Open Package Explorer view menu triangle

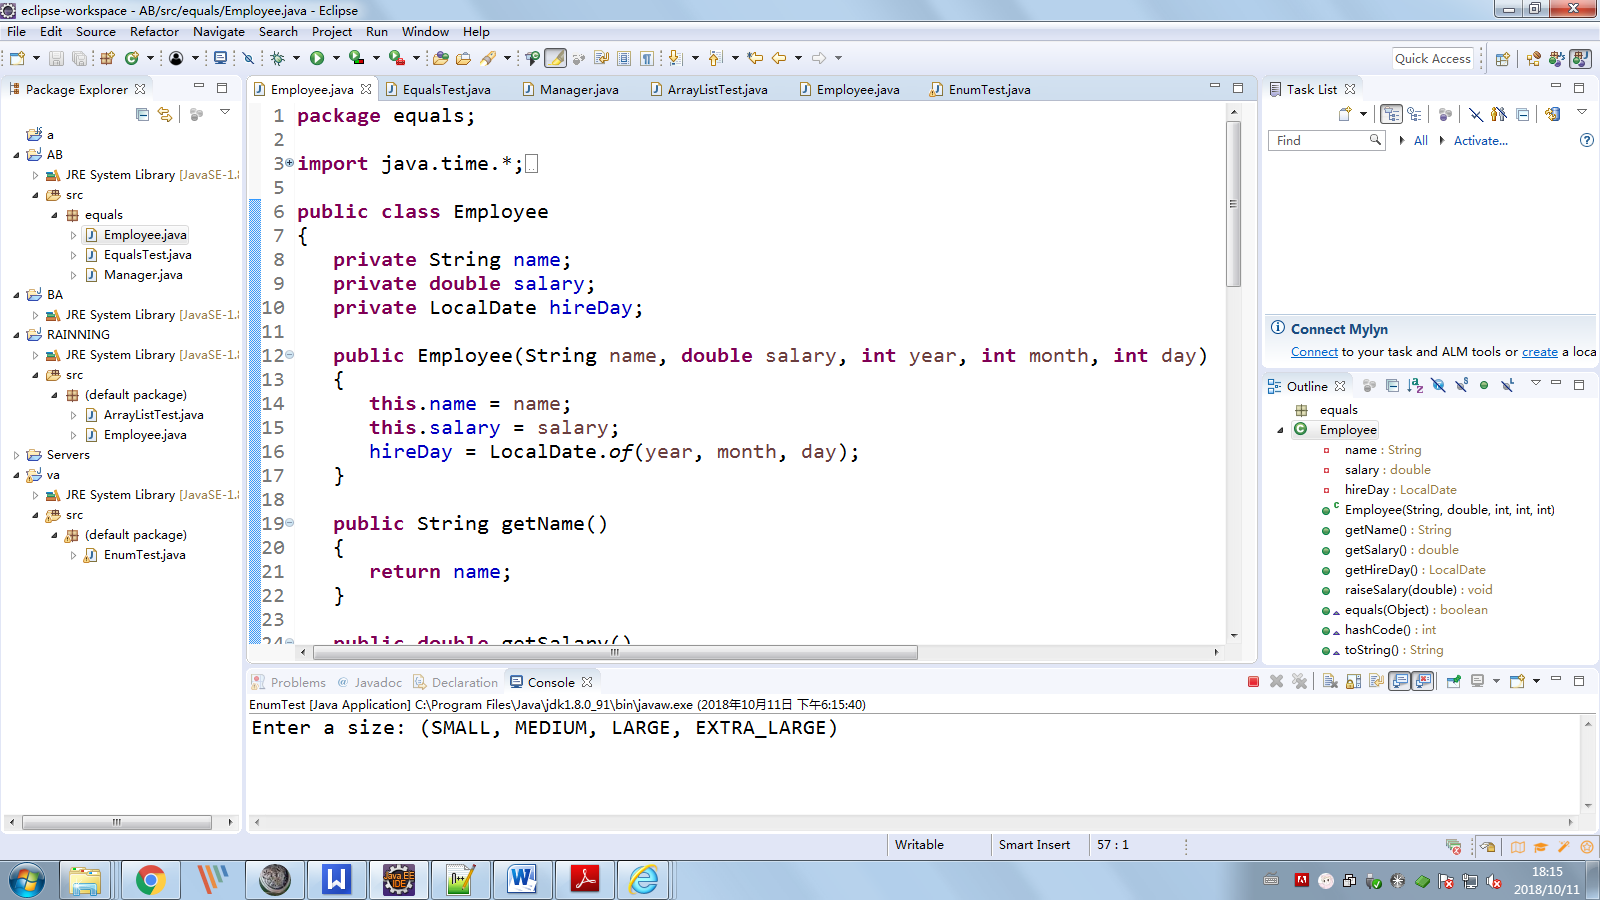pos(225,112)
